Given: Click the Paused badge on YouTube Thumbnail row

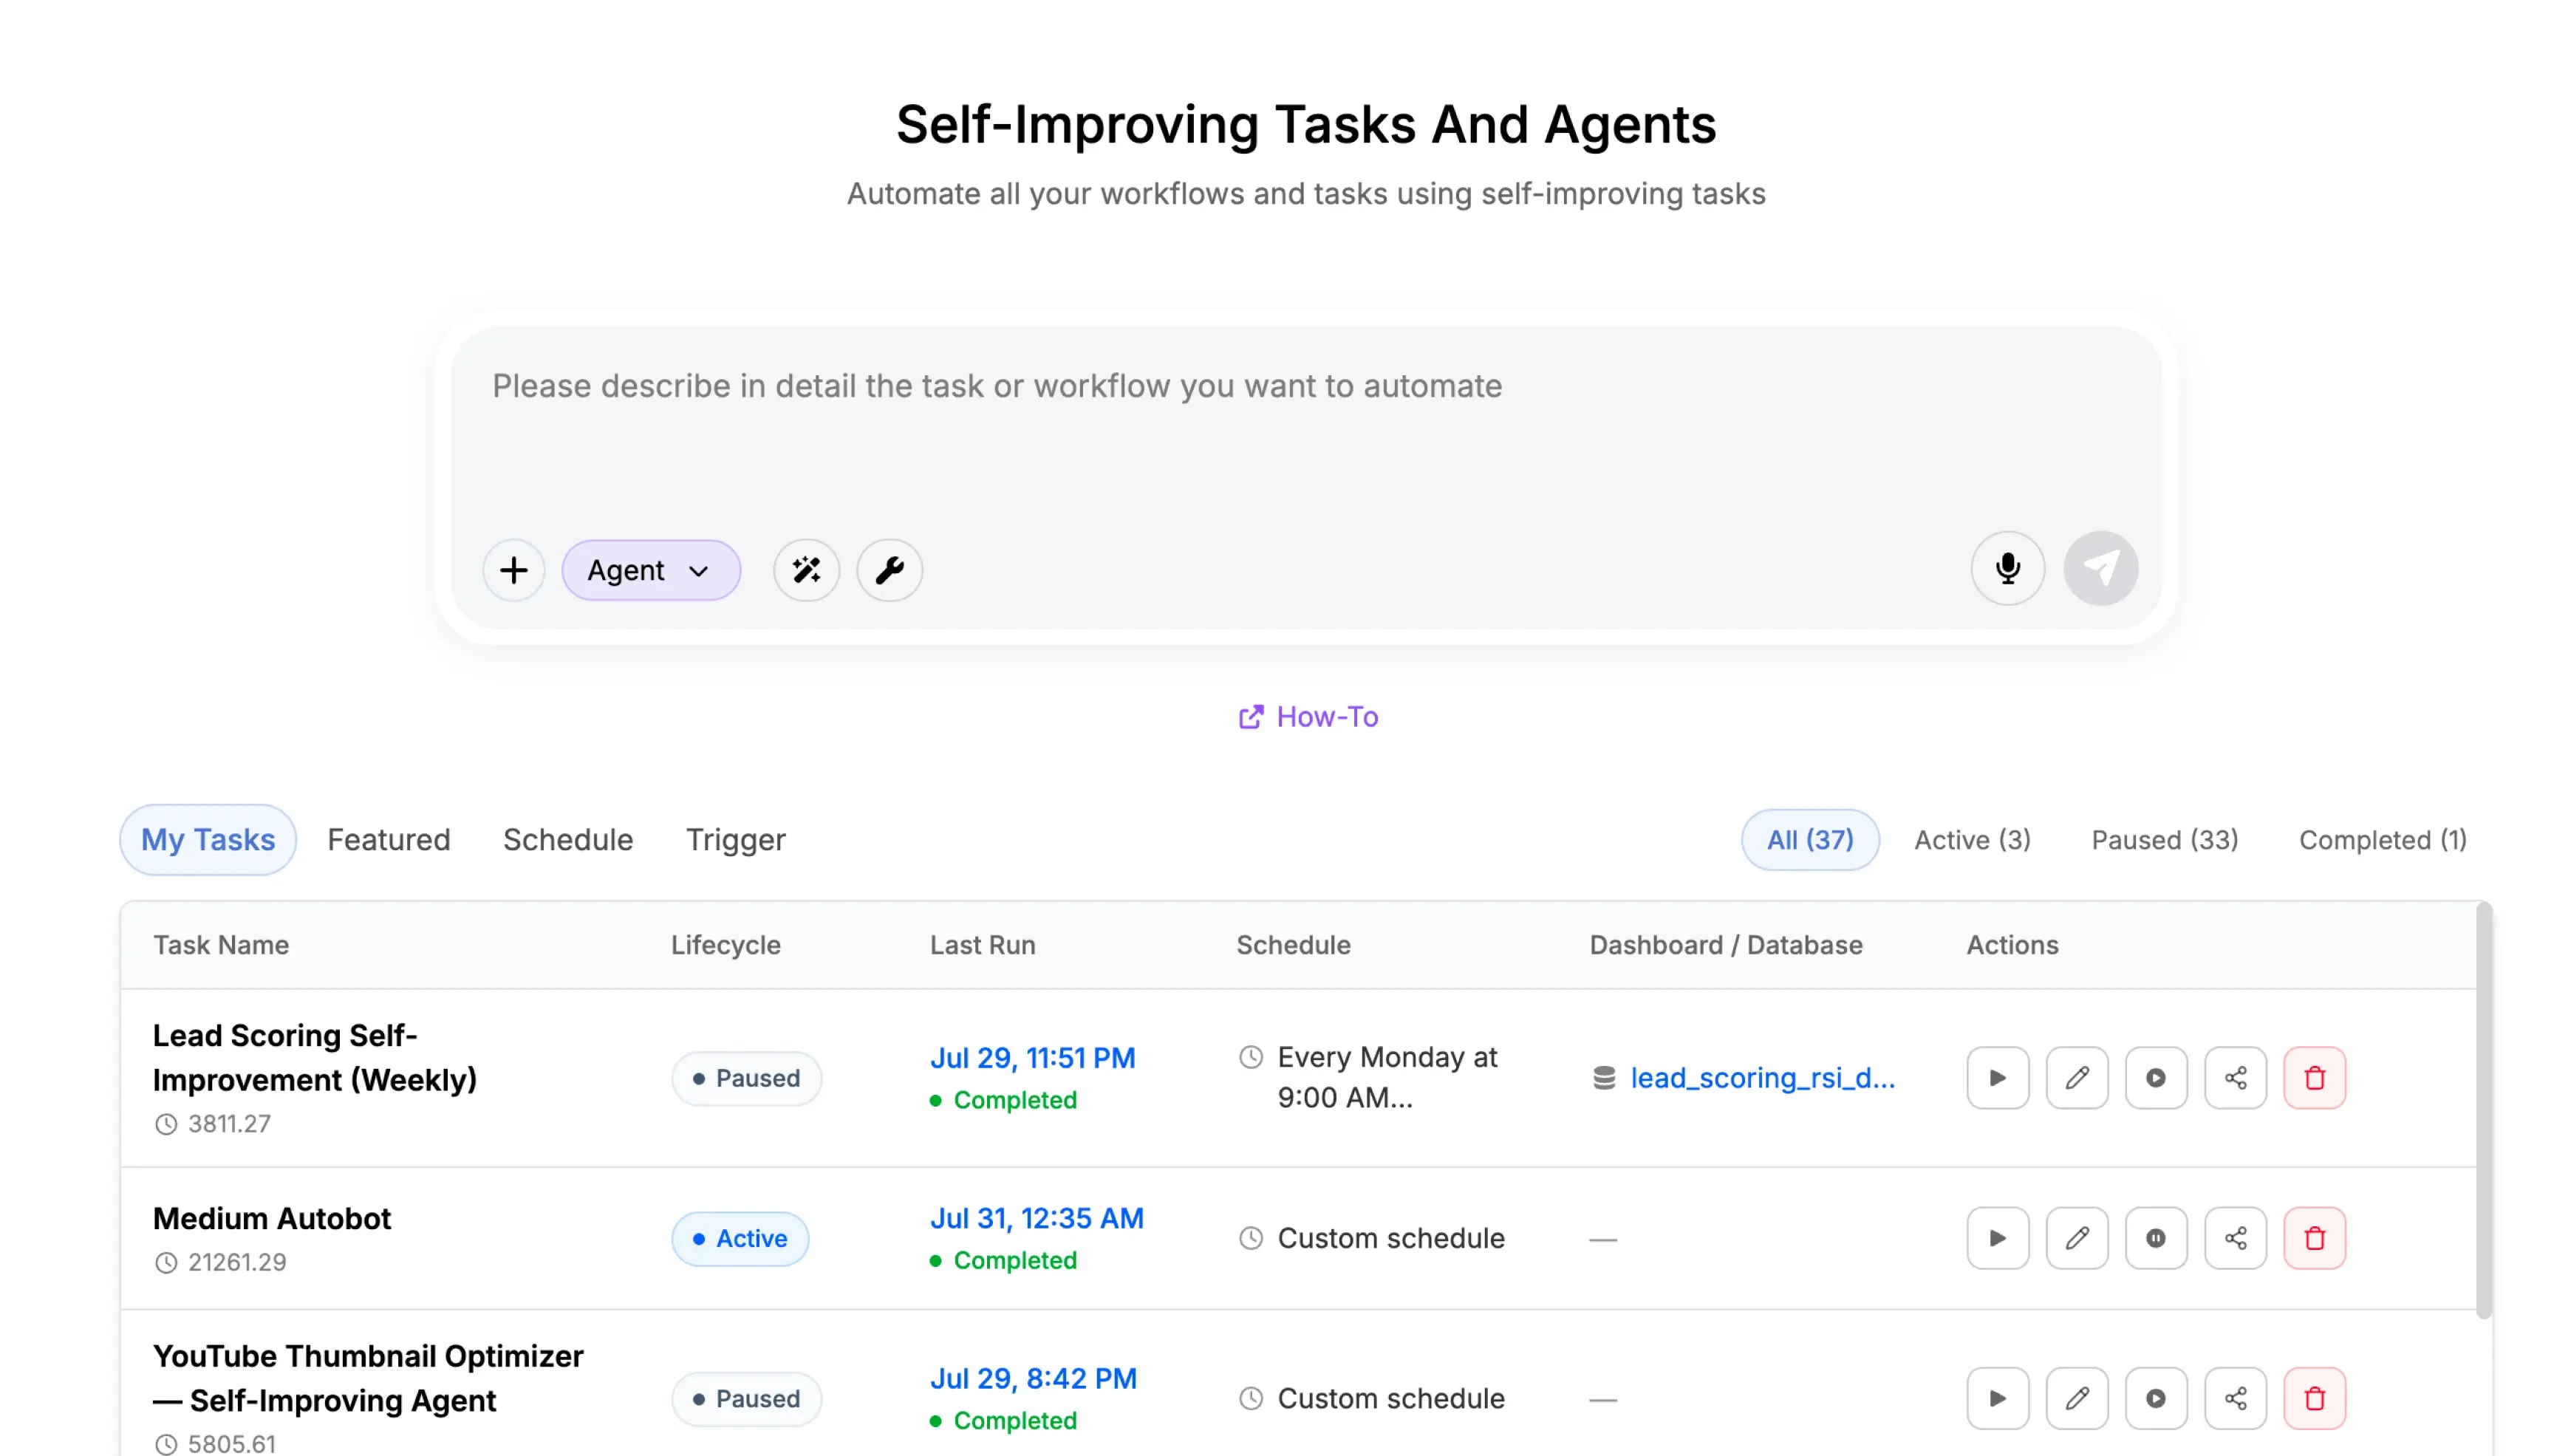Looking at the screenshot, I should pyautogui.click(x=746, y=1398).
